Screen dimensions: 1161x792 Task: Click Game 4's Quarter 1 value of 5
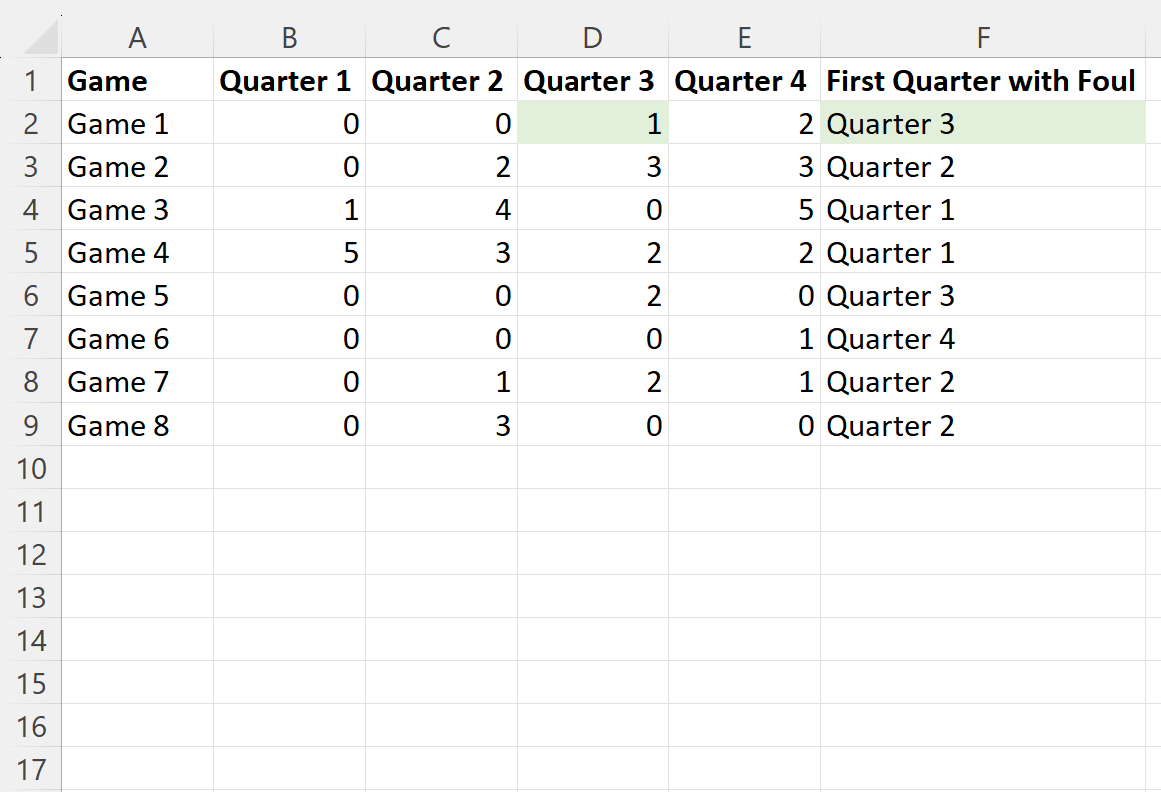pyautogui.click(x=288, y=253)
